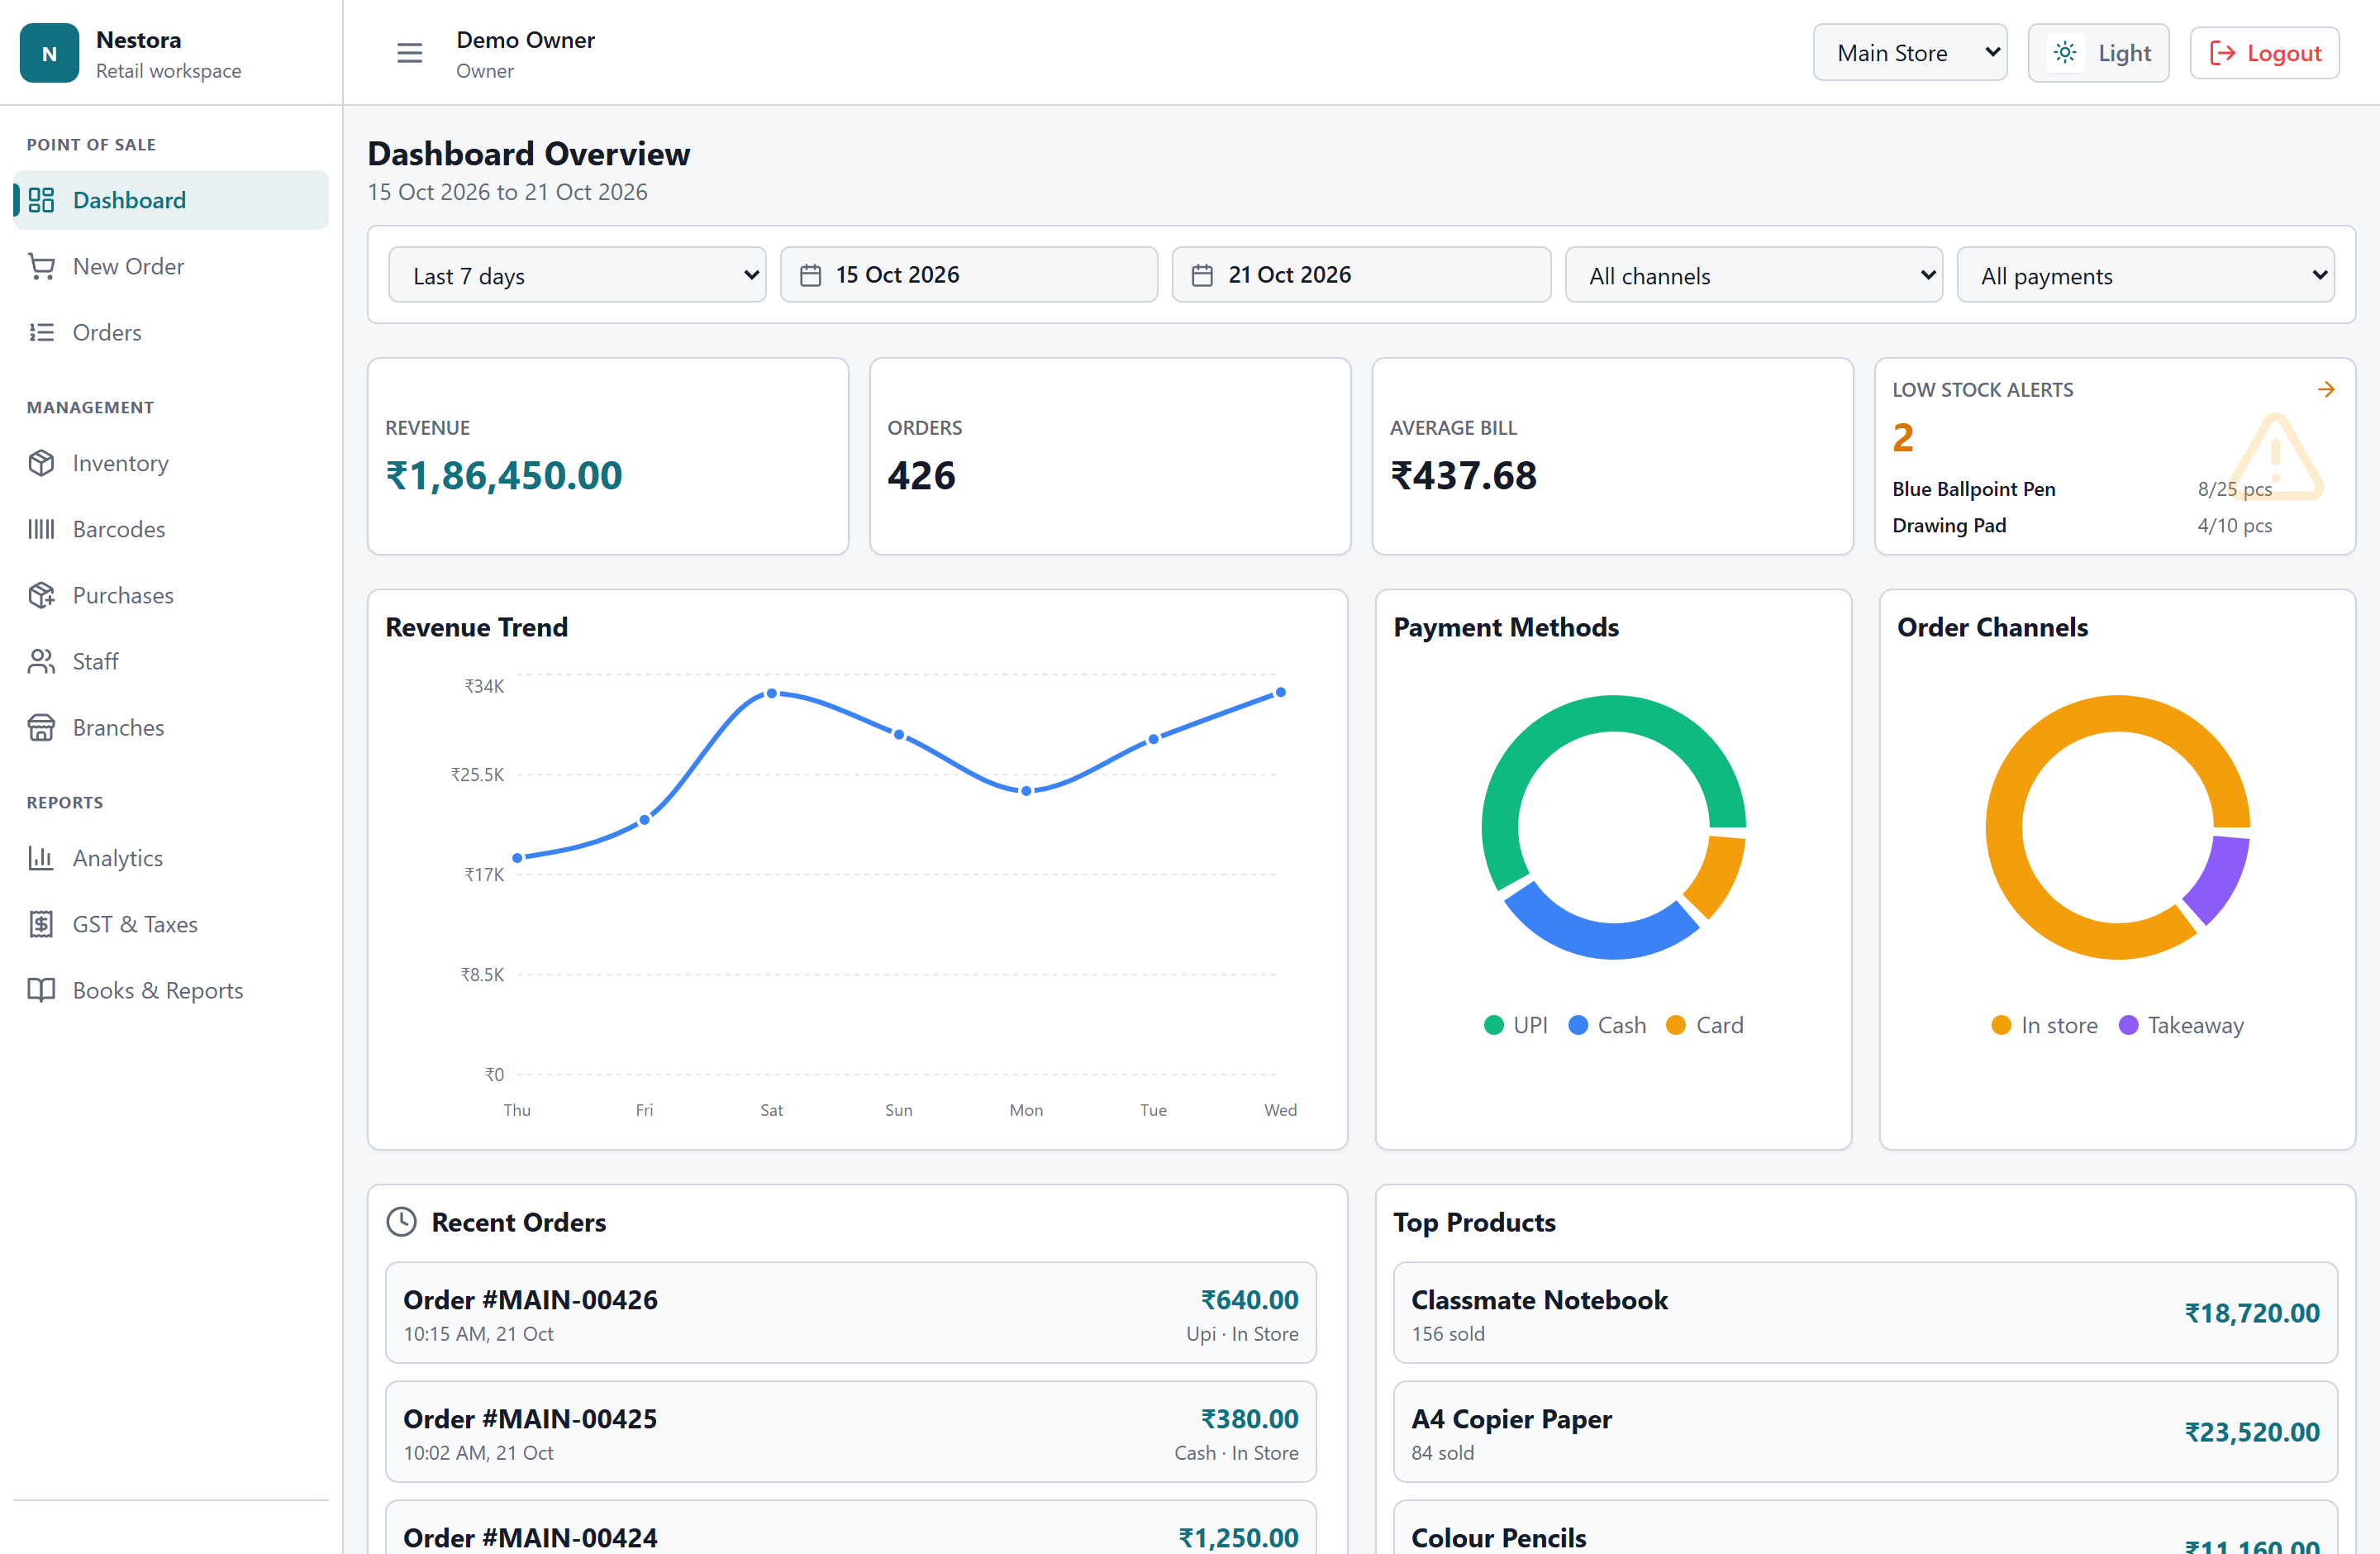Screen dimensions: 2380x1554
Task: Select the Classmate Notebook product card
Action: point(1865,1312)
